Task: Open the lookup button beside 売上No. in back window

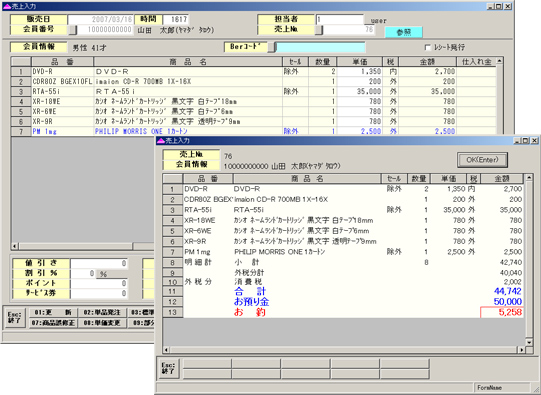Action: [x=319, y=30]
